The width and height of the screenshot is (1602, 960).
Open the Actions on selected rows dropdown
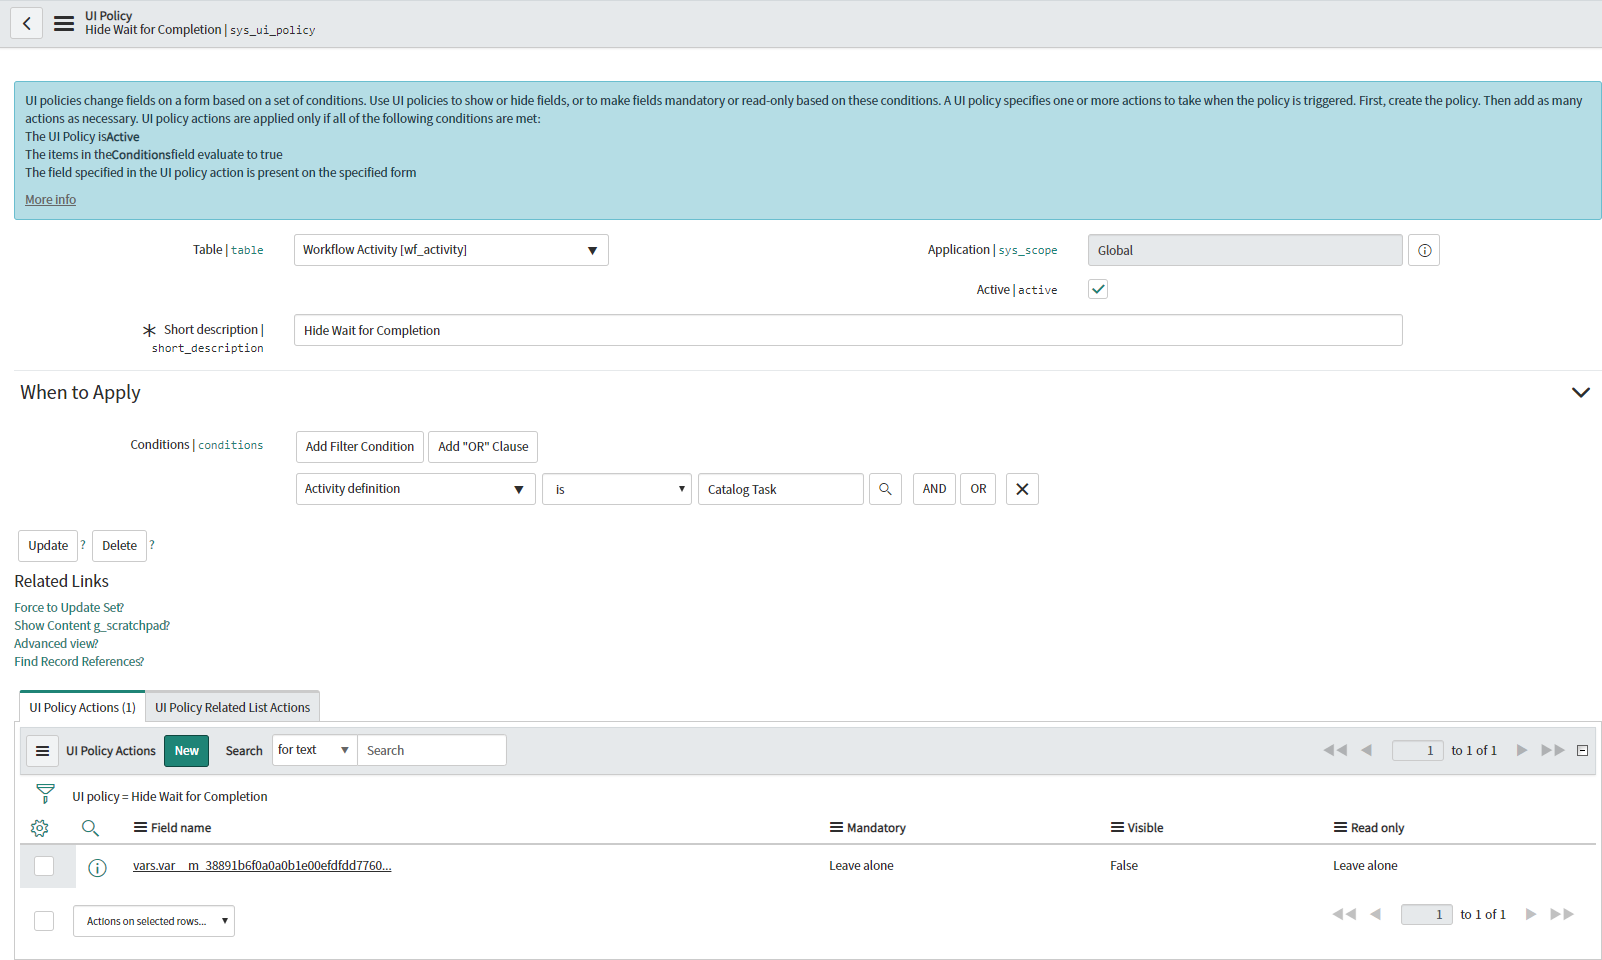pos(154,921)
